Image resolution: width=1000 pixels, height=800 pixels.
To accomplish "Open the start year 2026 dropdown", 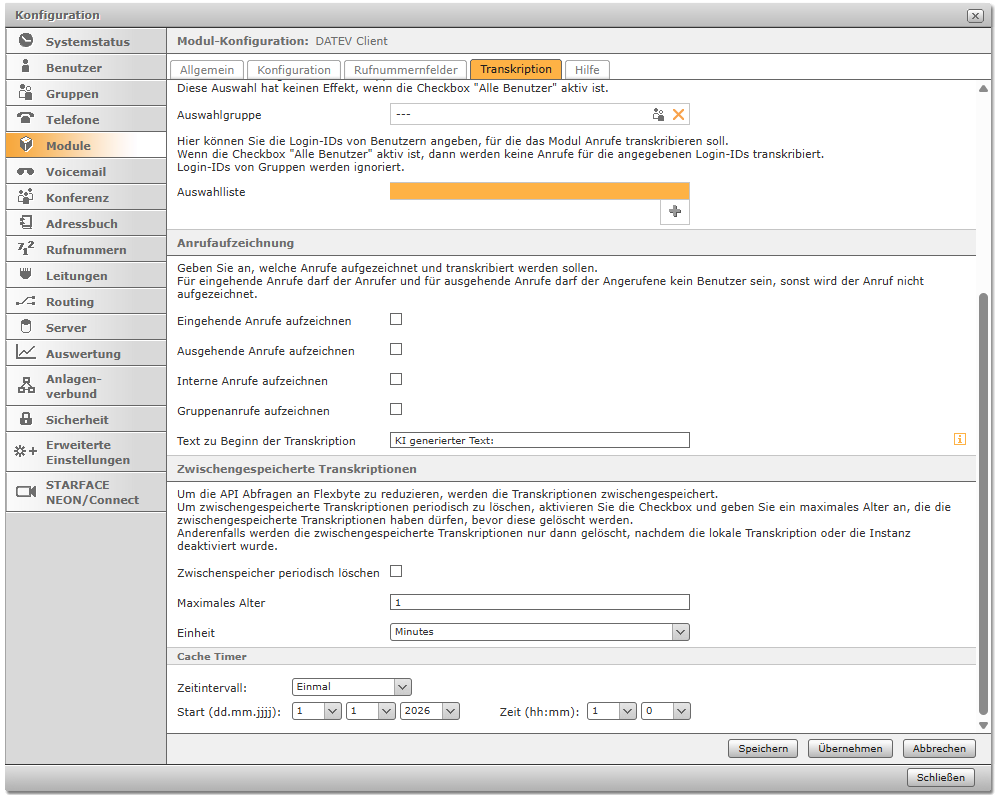I will (x=430, y=711).
